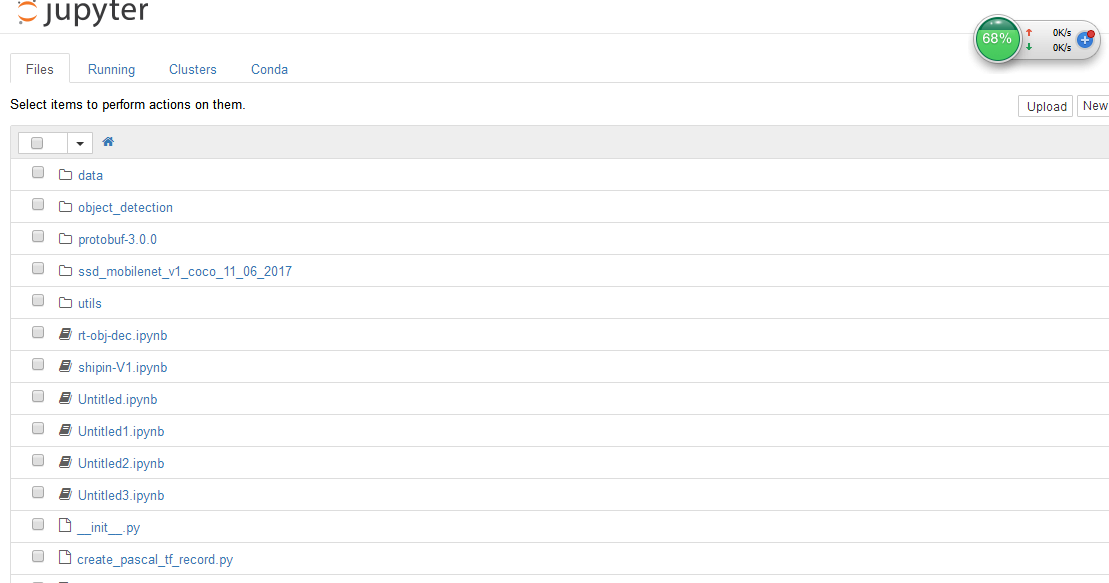
Task: Switch to the Running tab
Action: click(111, 69)
